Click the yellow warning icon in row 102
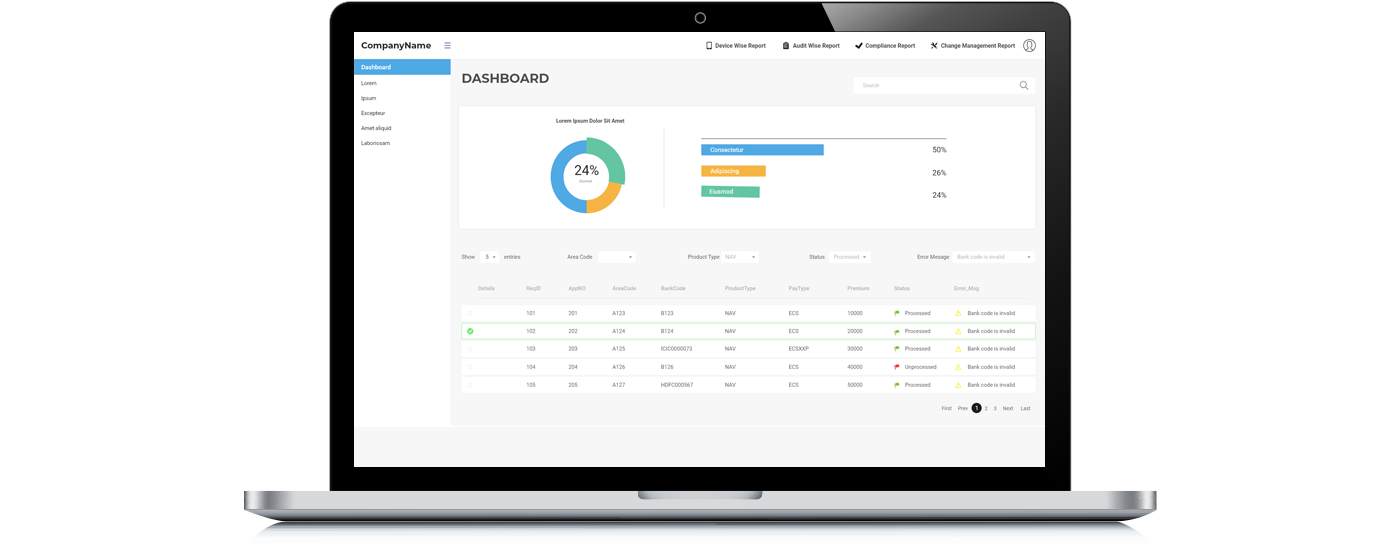The height and width of the screenshot is (550, 1390). 958,331
